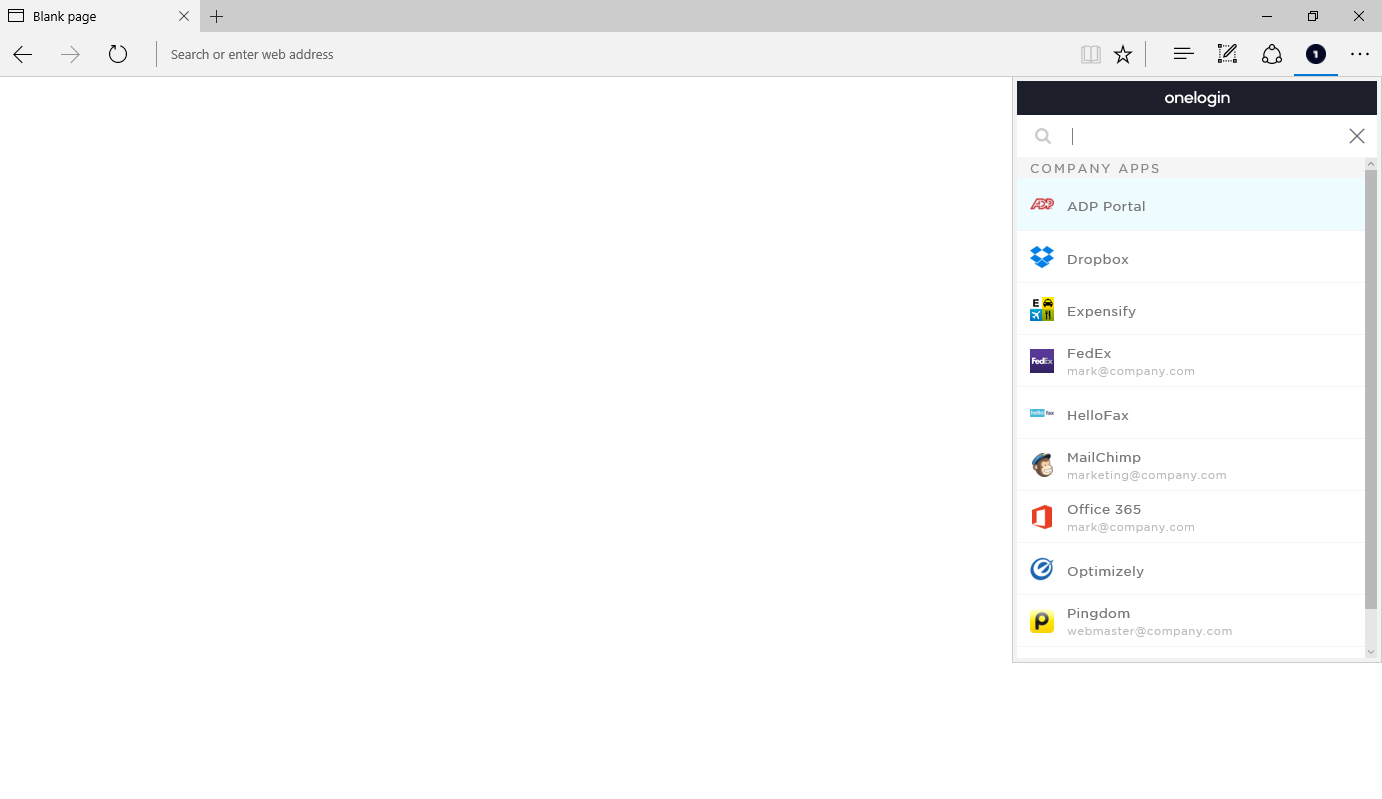1382x799 pixels.
Task: Click webmaster@company.com under Pingdom
Action: click(x=1150, y=631)
